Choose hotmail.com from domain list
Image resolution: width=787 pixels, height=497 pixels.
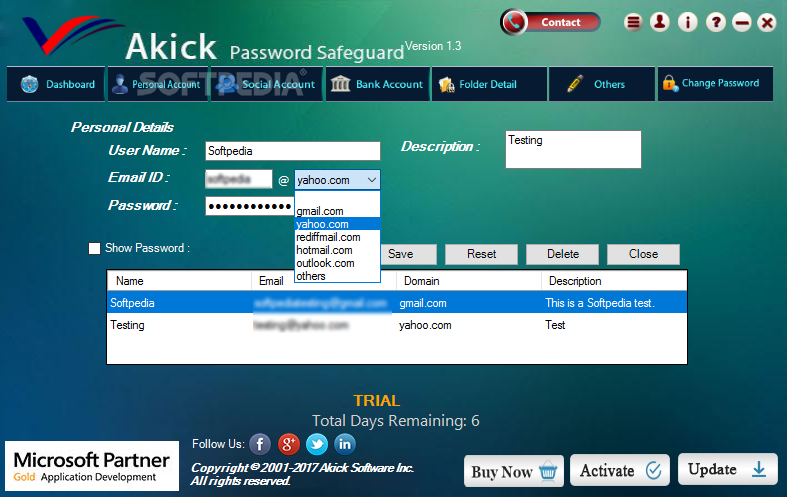pos(337,250)
